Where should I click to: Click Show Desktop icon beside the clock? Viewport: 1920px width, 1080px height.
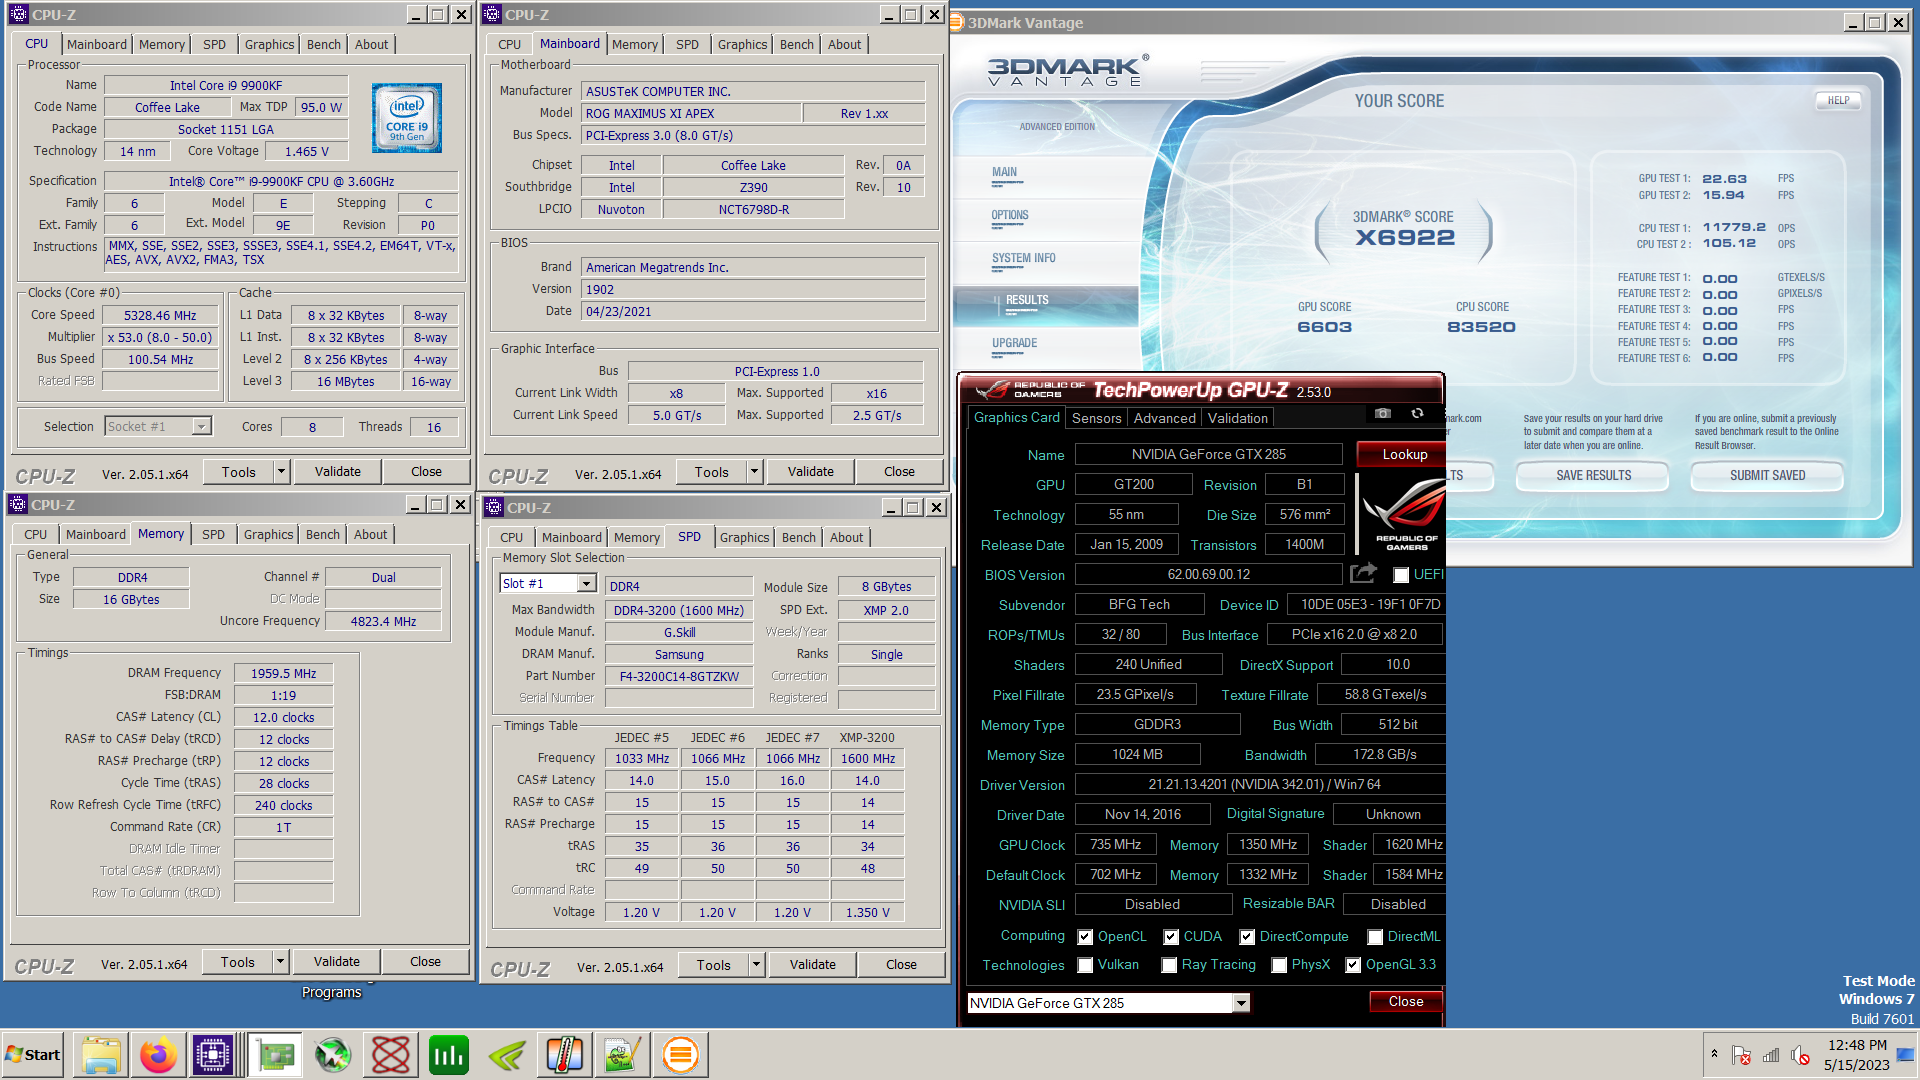(1907, 1055)
